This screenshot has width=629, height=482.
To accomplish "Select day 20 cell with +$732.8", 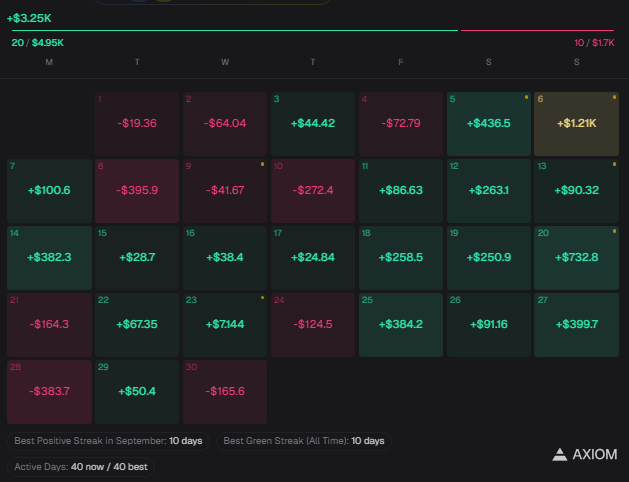I will pyautogui.click(x=576, y=258).
